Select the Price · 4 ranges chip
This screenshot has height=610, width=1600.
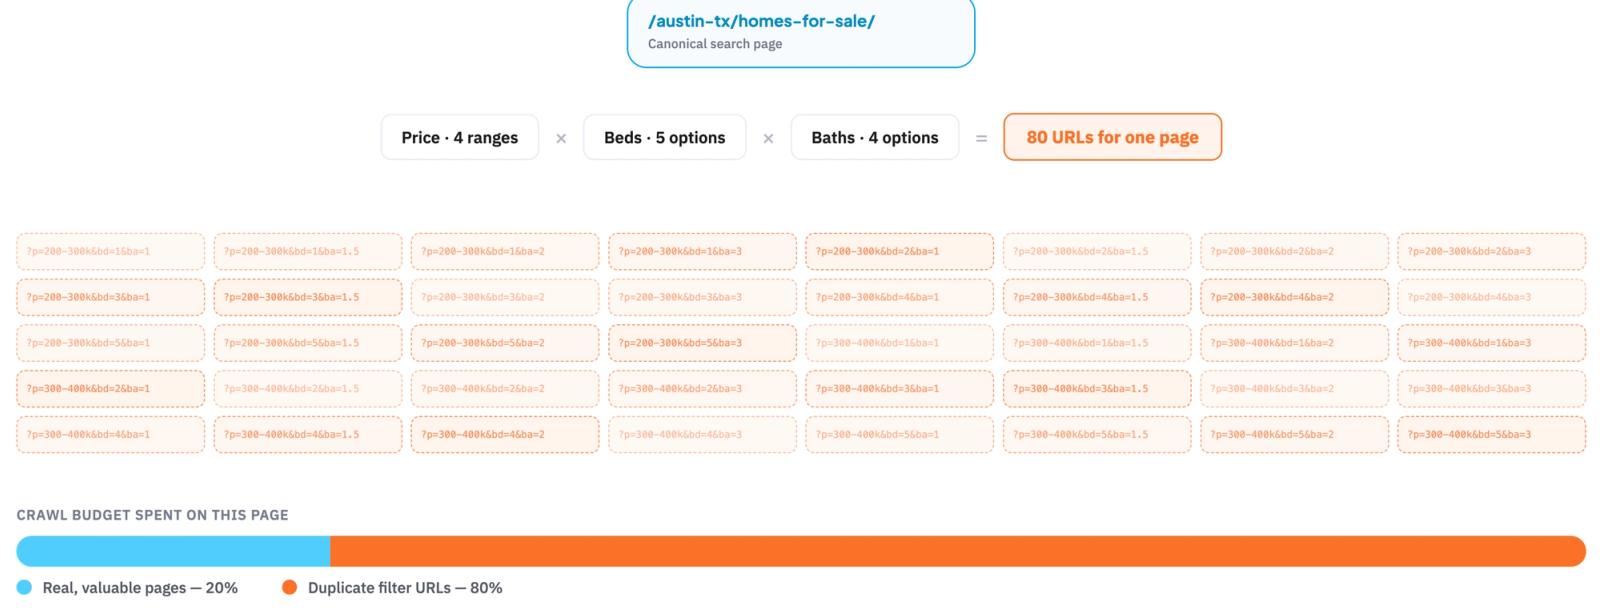[460, 137]
